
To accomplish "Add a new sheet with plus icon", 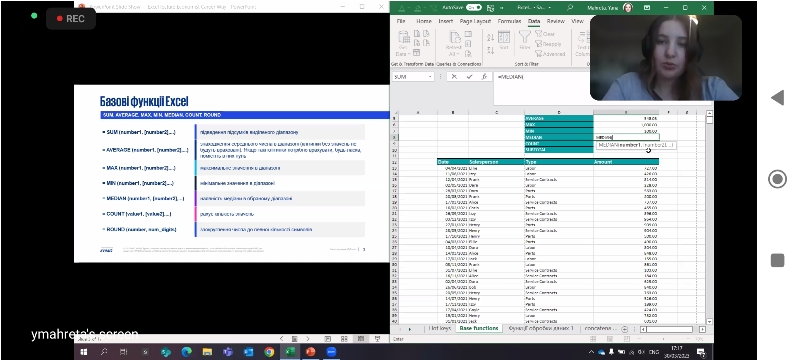I will click(x=625, y=329).
